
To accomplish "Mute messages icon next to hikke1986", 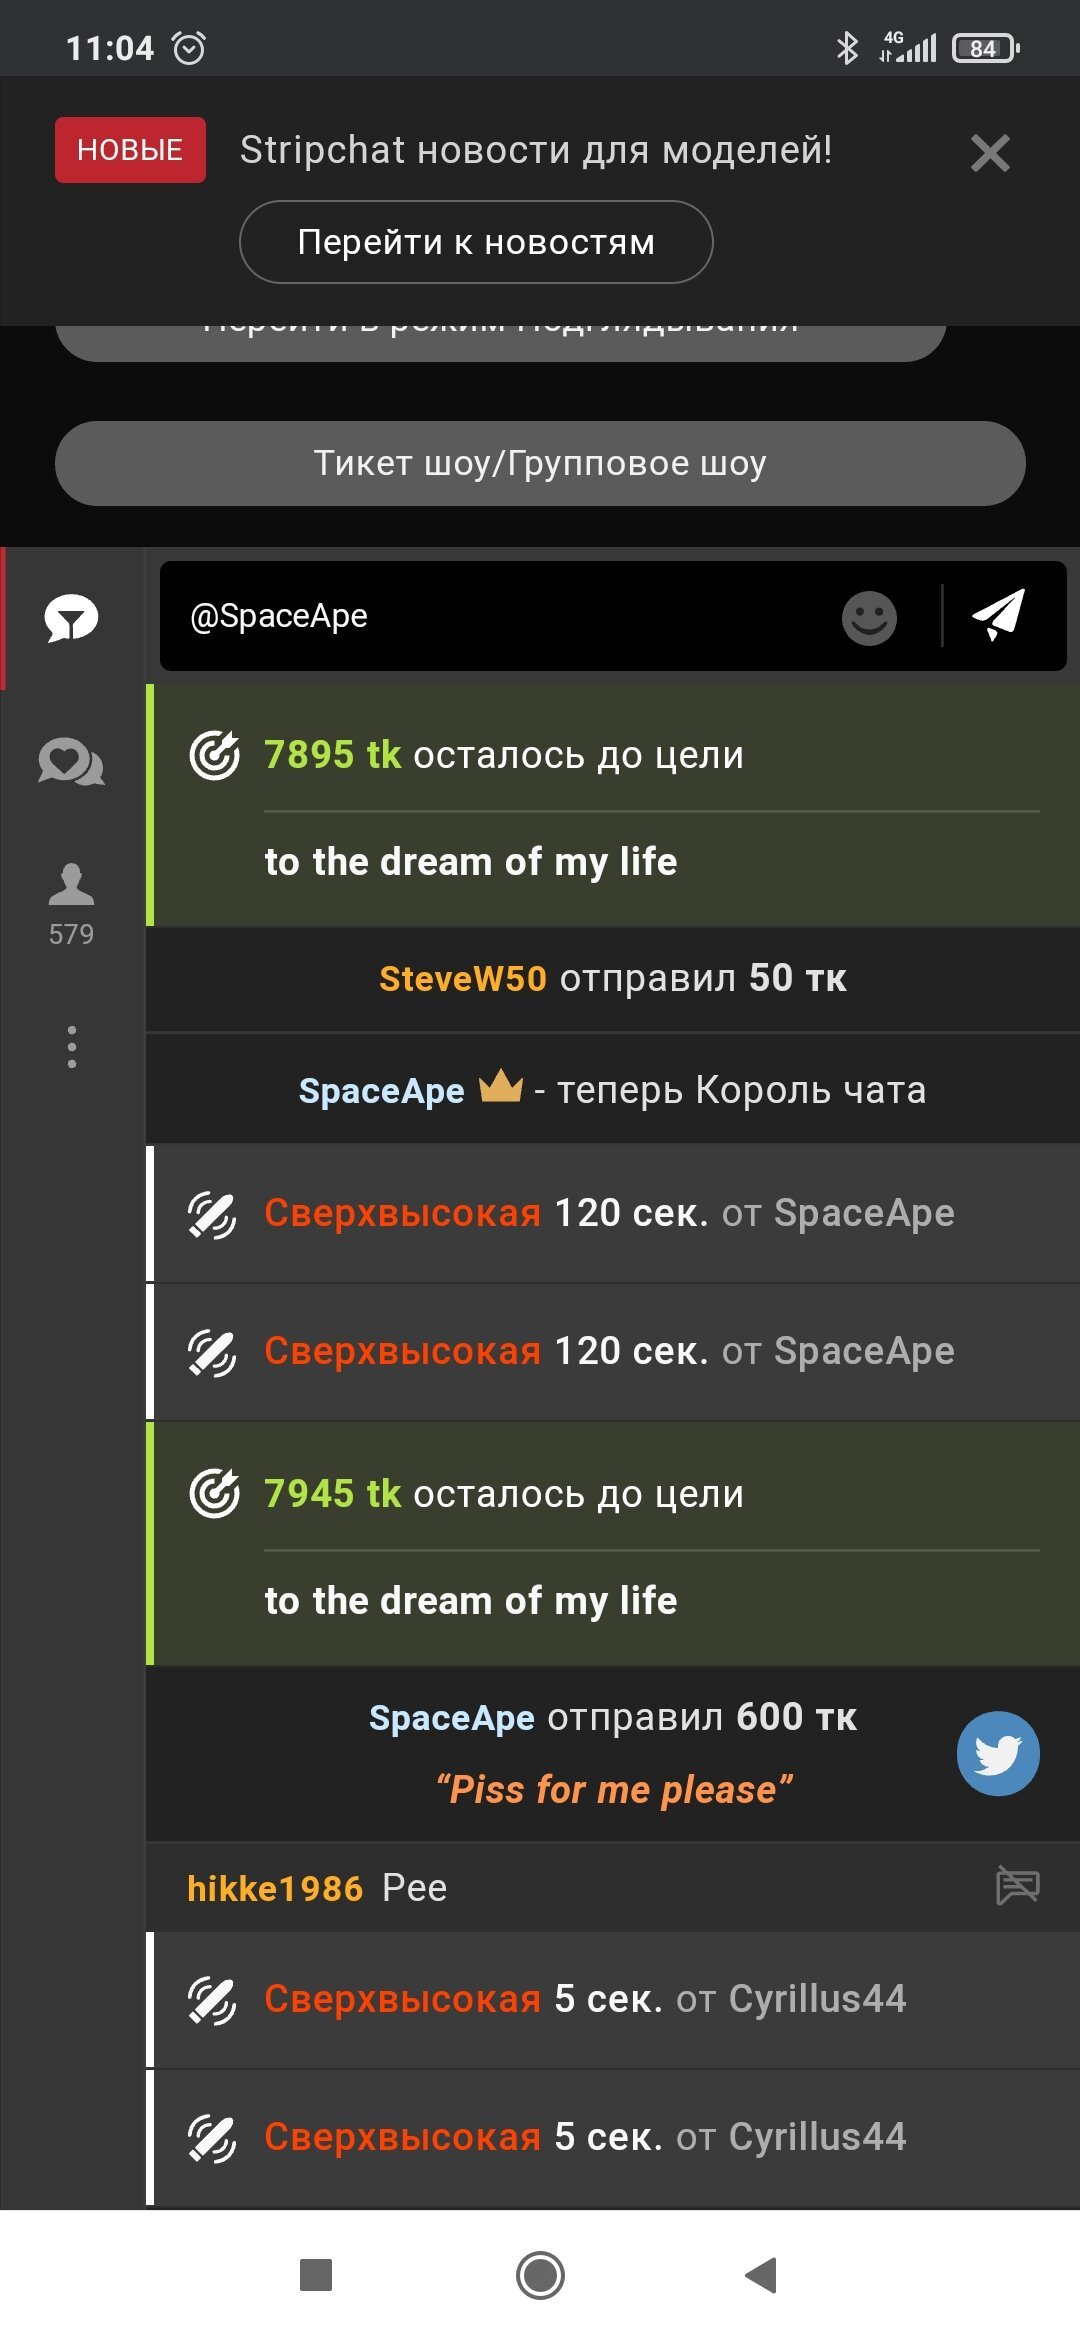I will 1017,1886.
